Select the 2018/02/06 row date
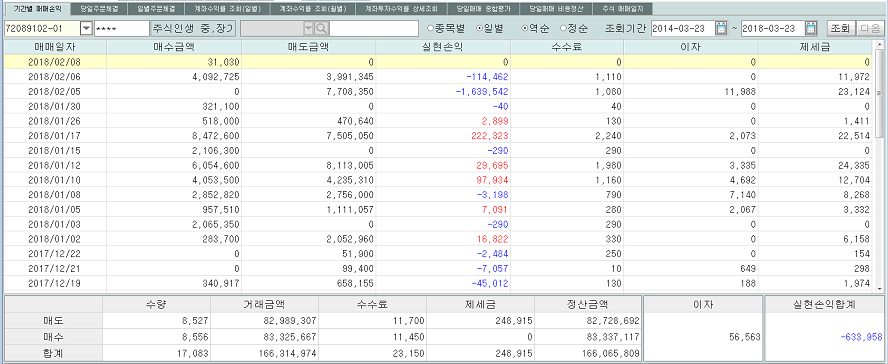Screen dimensions: 888x364 click(x=54, y=76)
